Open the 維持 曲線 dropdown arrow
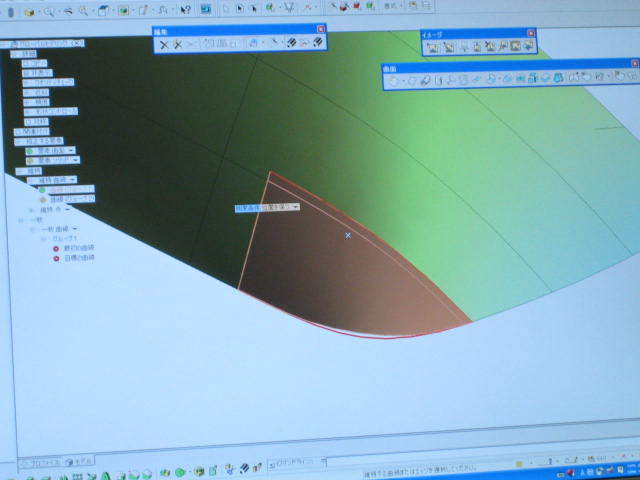 [x=73, y=180]
